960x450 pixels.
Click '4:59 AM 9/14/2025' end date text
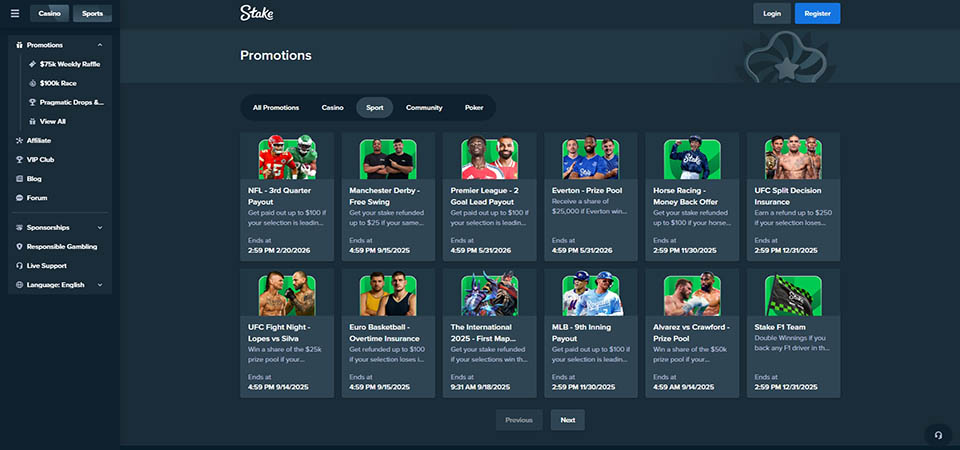683,387
